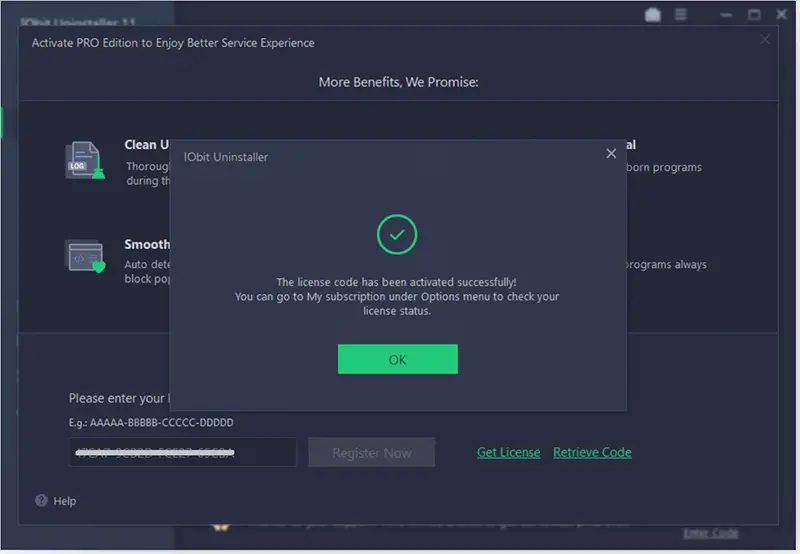Maximize the IObit Uninstaller main window
Image resolution: width=800 pixels, height=554 pixels.
coord(754,14)
